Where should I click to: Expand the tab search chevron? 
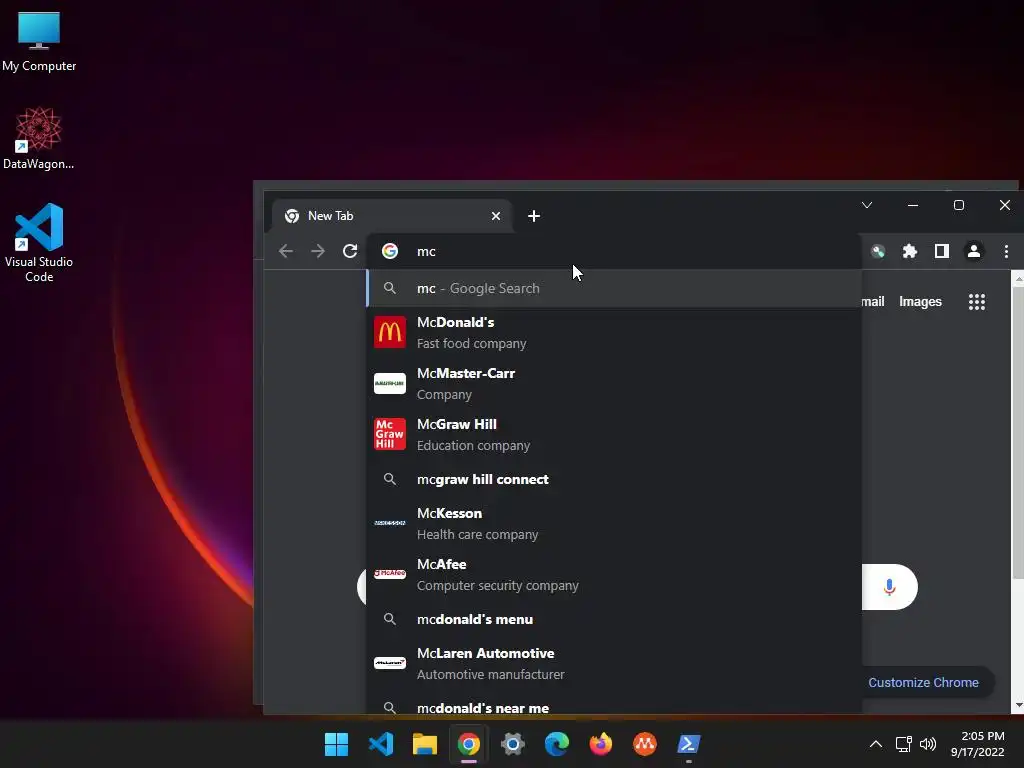867,205
